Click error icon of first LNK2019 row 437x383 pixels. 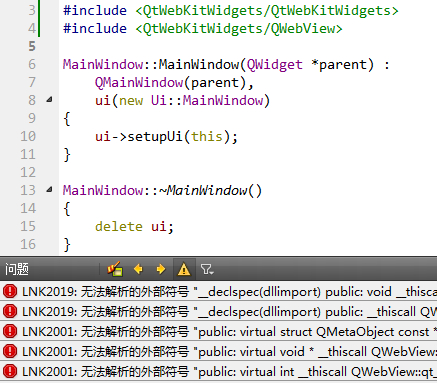(x=10, y=291)
